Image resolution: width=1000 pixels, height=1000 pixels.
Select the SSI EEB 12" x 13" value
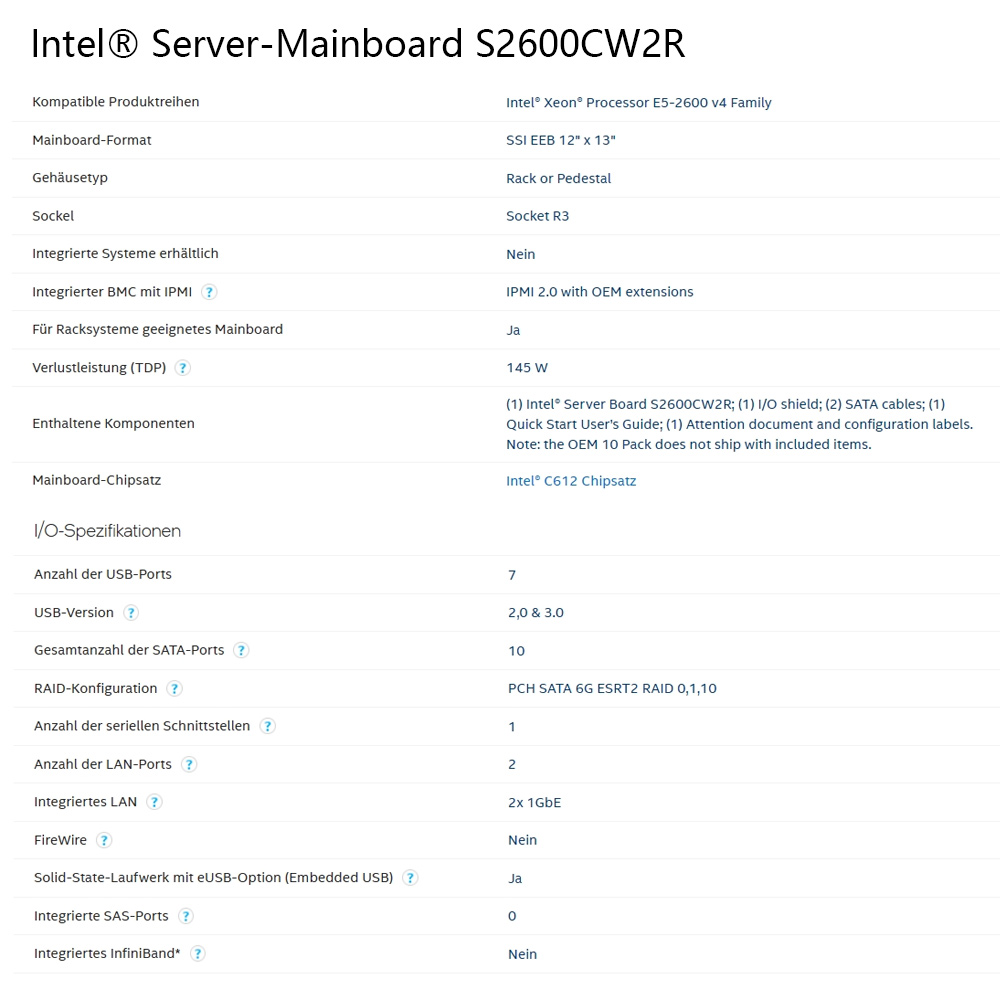tap(561, 140)
